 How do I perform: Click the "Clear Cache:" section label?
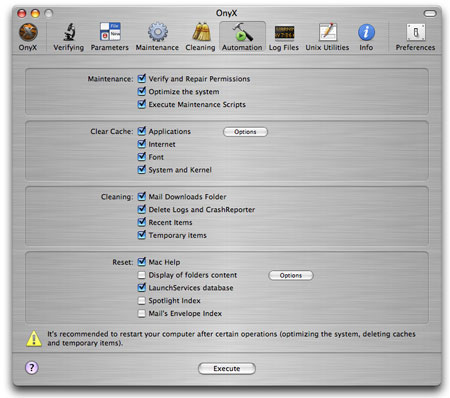click(112, 131)
